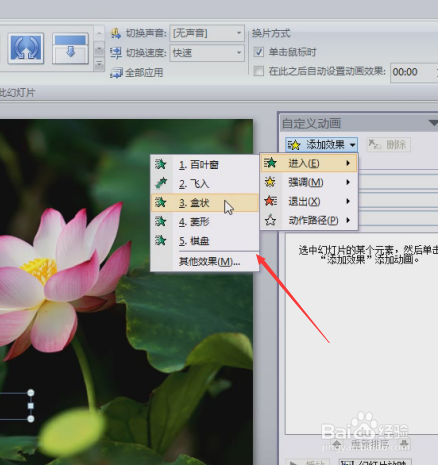Click the star icon beside 盒状
Viewport: 438px width, 465px height.
[x=161, y=202]
